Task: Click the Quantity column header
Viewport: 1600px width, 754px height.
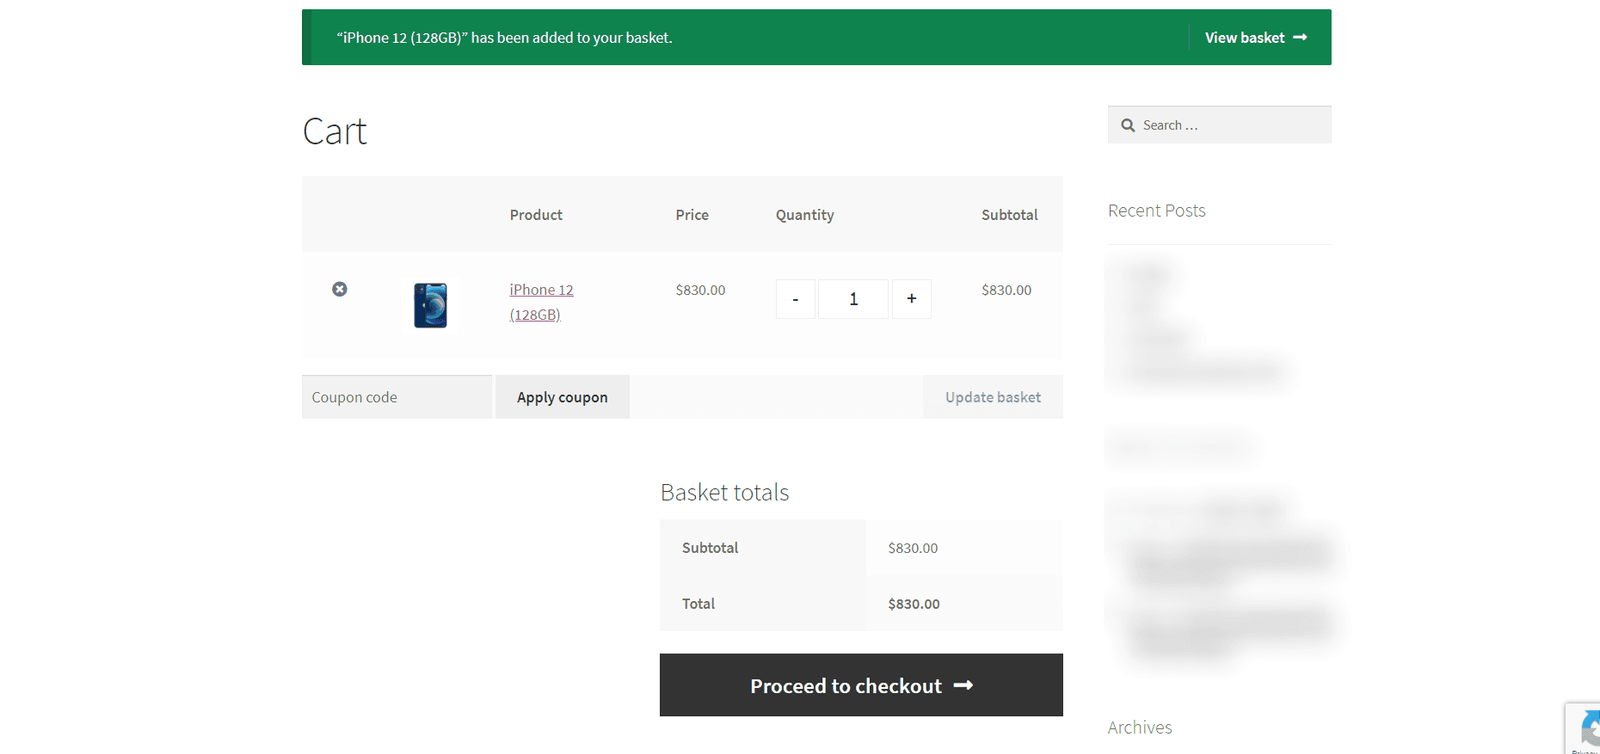Action: pos(805,215)
